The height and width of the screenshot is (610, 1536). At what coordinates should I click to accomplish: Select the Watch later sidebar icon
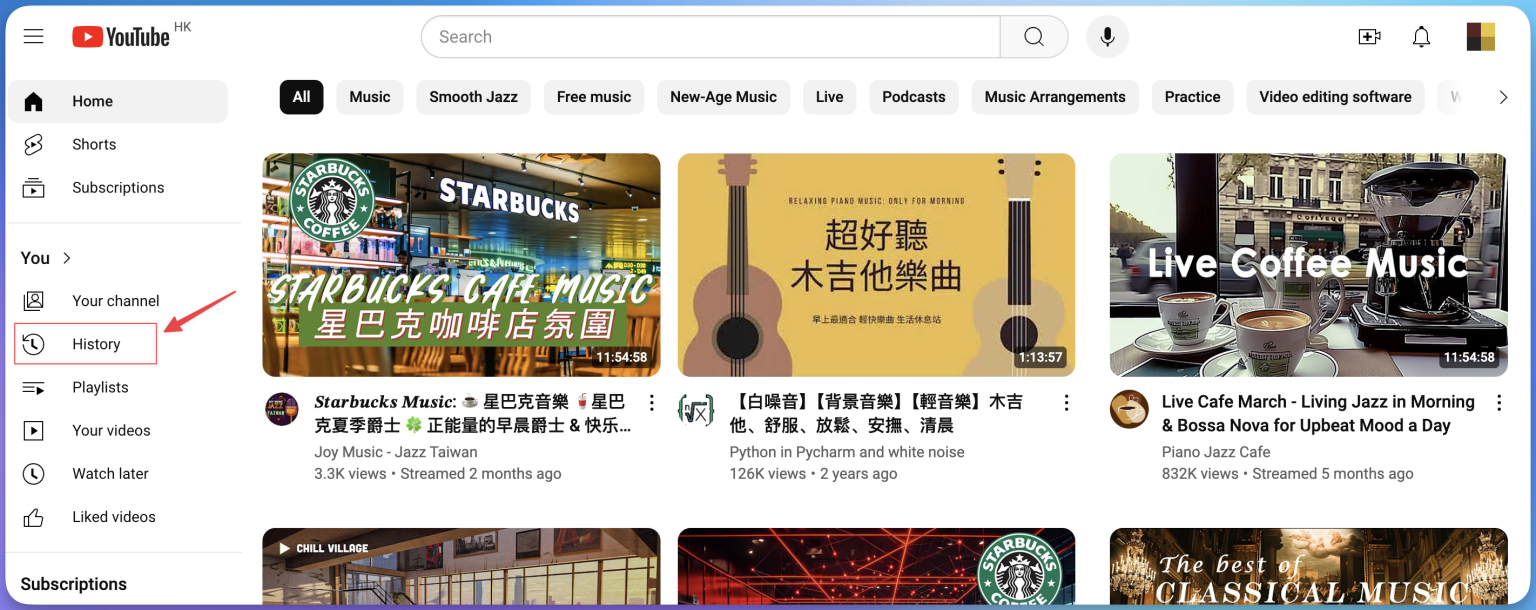[x=33, y=473]
